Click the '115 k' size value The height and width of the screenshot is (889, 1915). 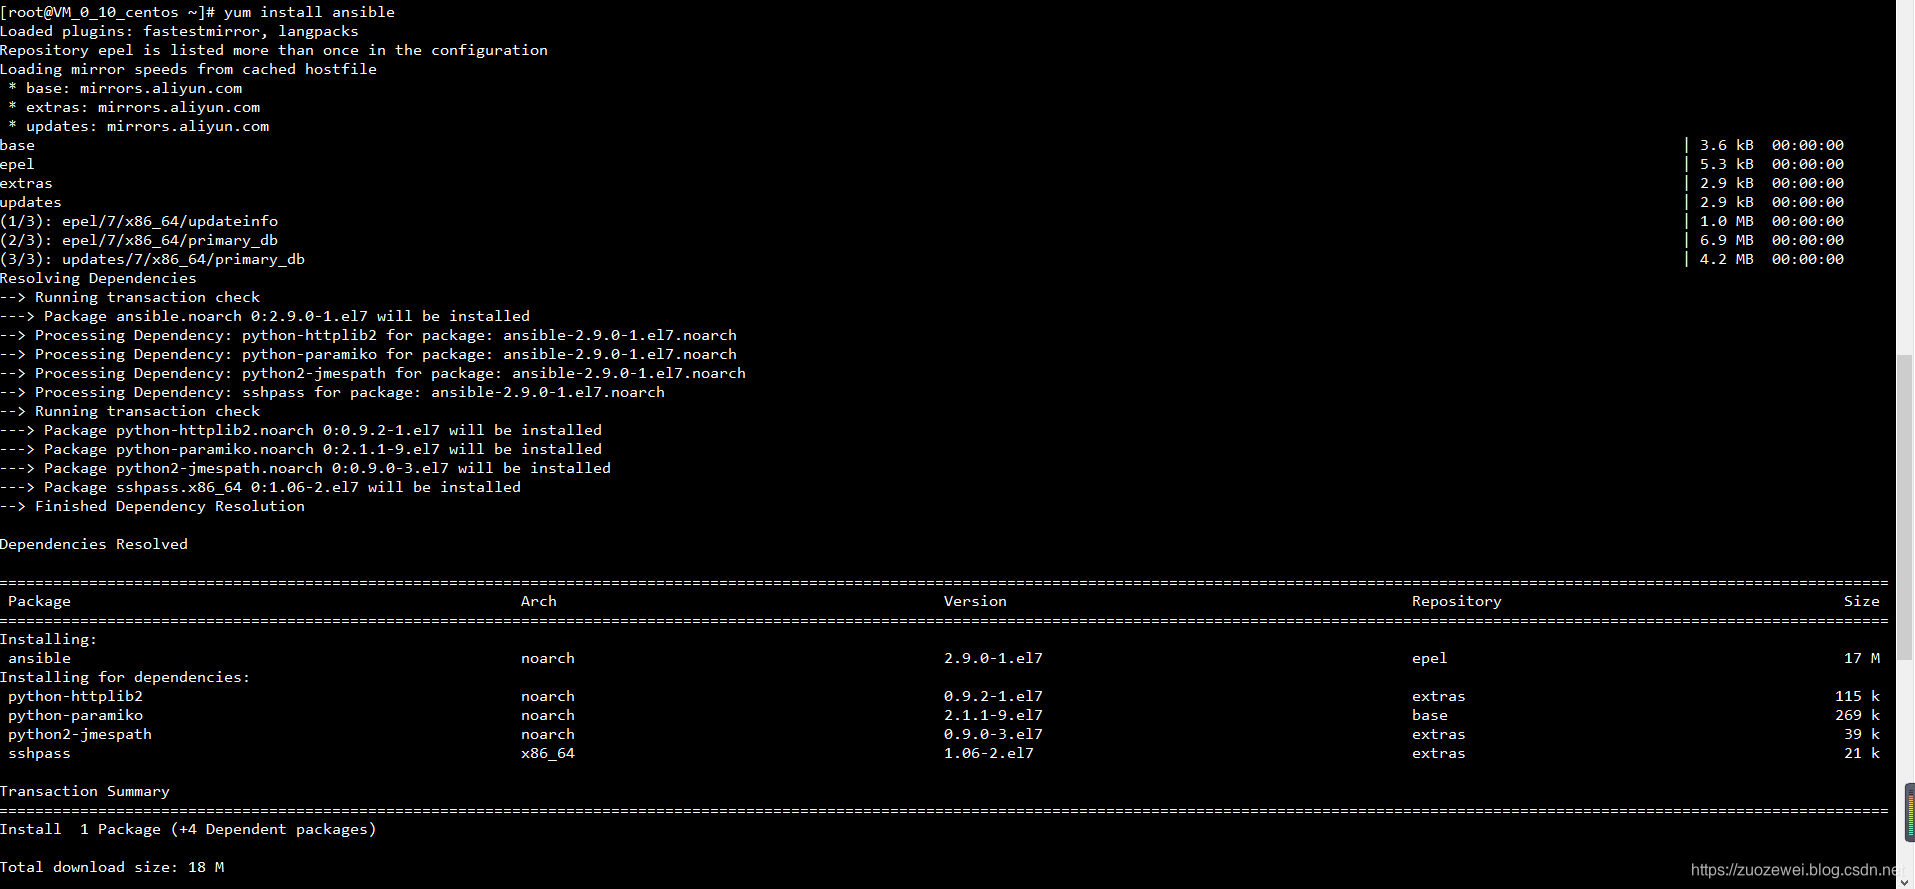point(1857,696)
